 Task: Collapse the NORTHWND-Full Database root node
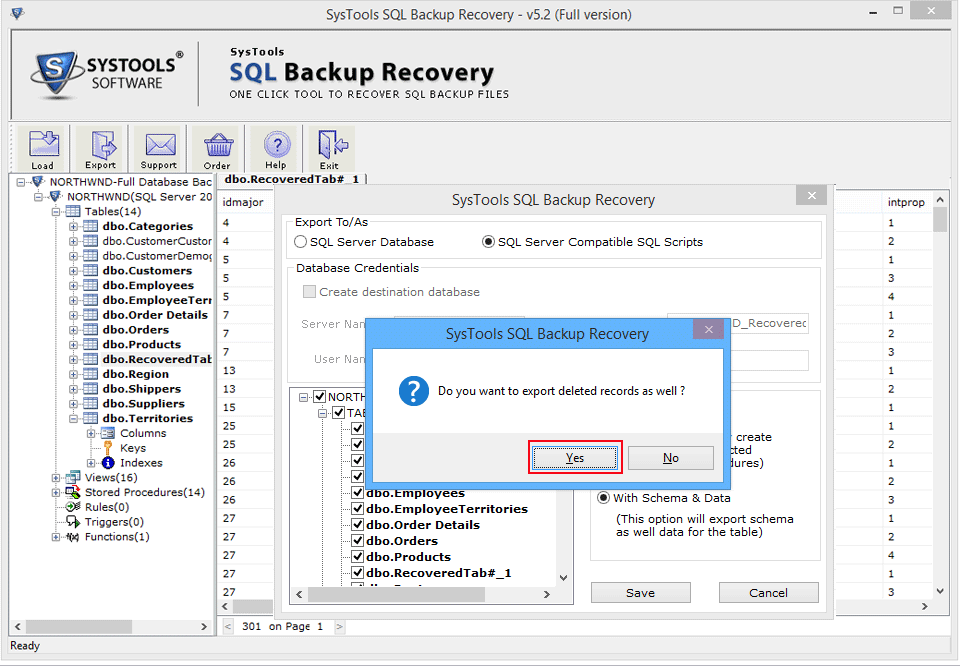pos(21,182)
